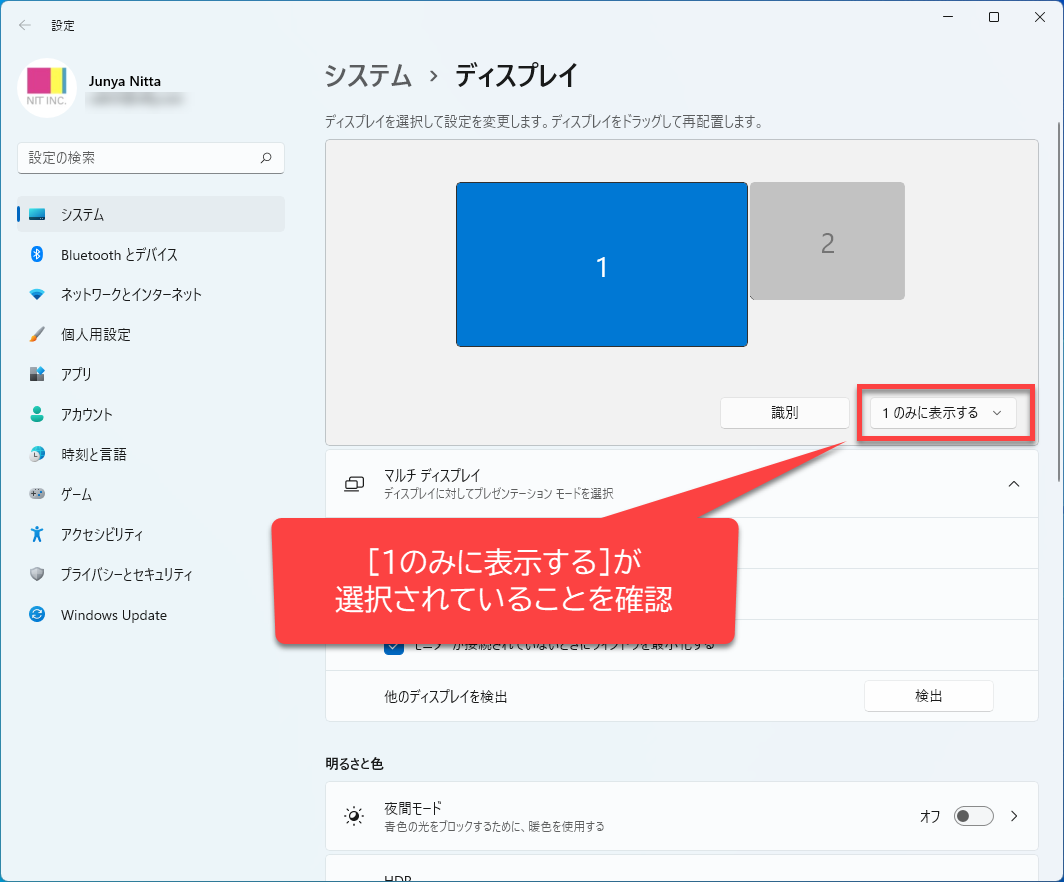Open the '1 のみに表示する' display mode dropdown

pyautogui.click(x=942, y=413)
